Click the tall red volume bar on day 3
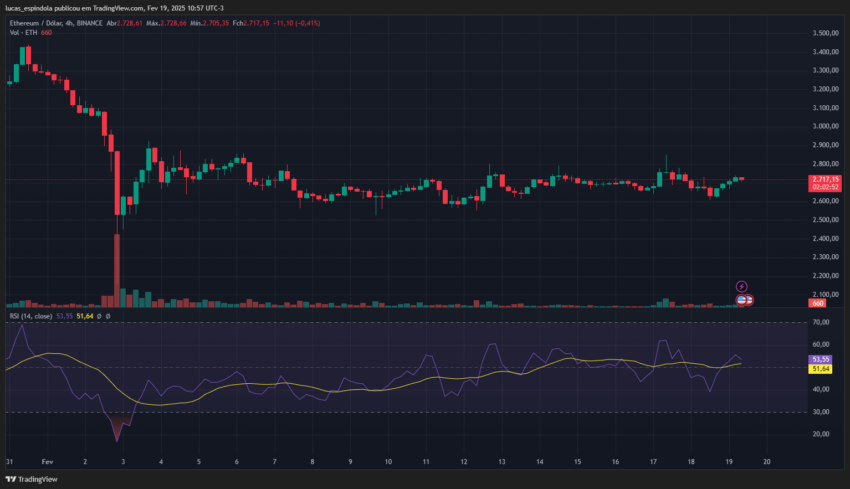Viewport: 850px width, 489px height. click(117, 271)
